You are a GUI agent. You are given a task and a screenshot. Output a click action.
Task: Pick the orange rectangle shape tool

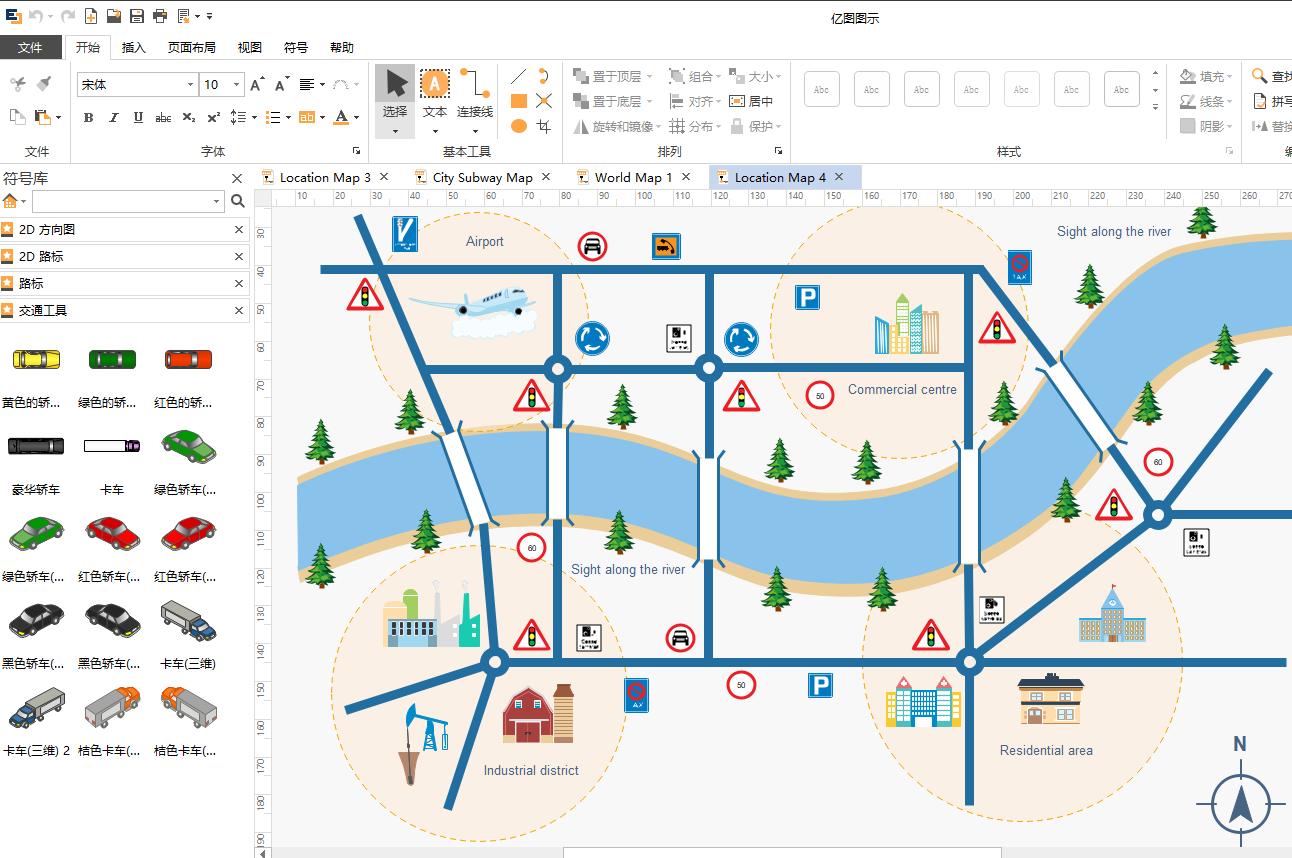(519, 101)
